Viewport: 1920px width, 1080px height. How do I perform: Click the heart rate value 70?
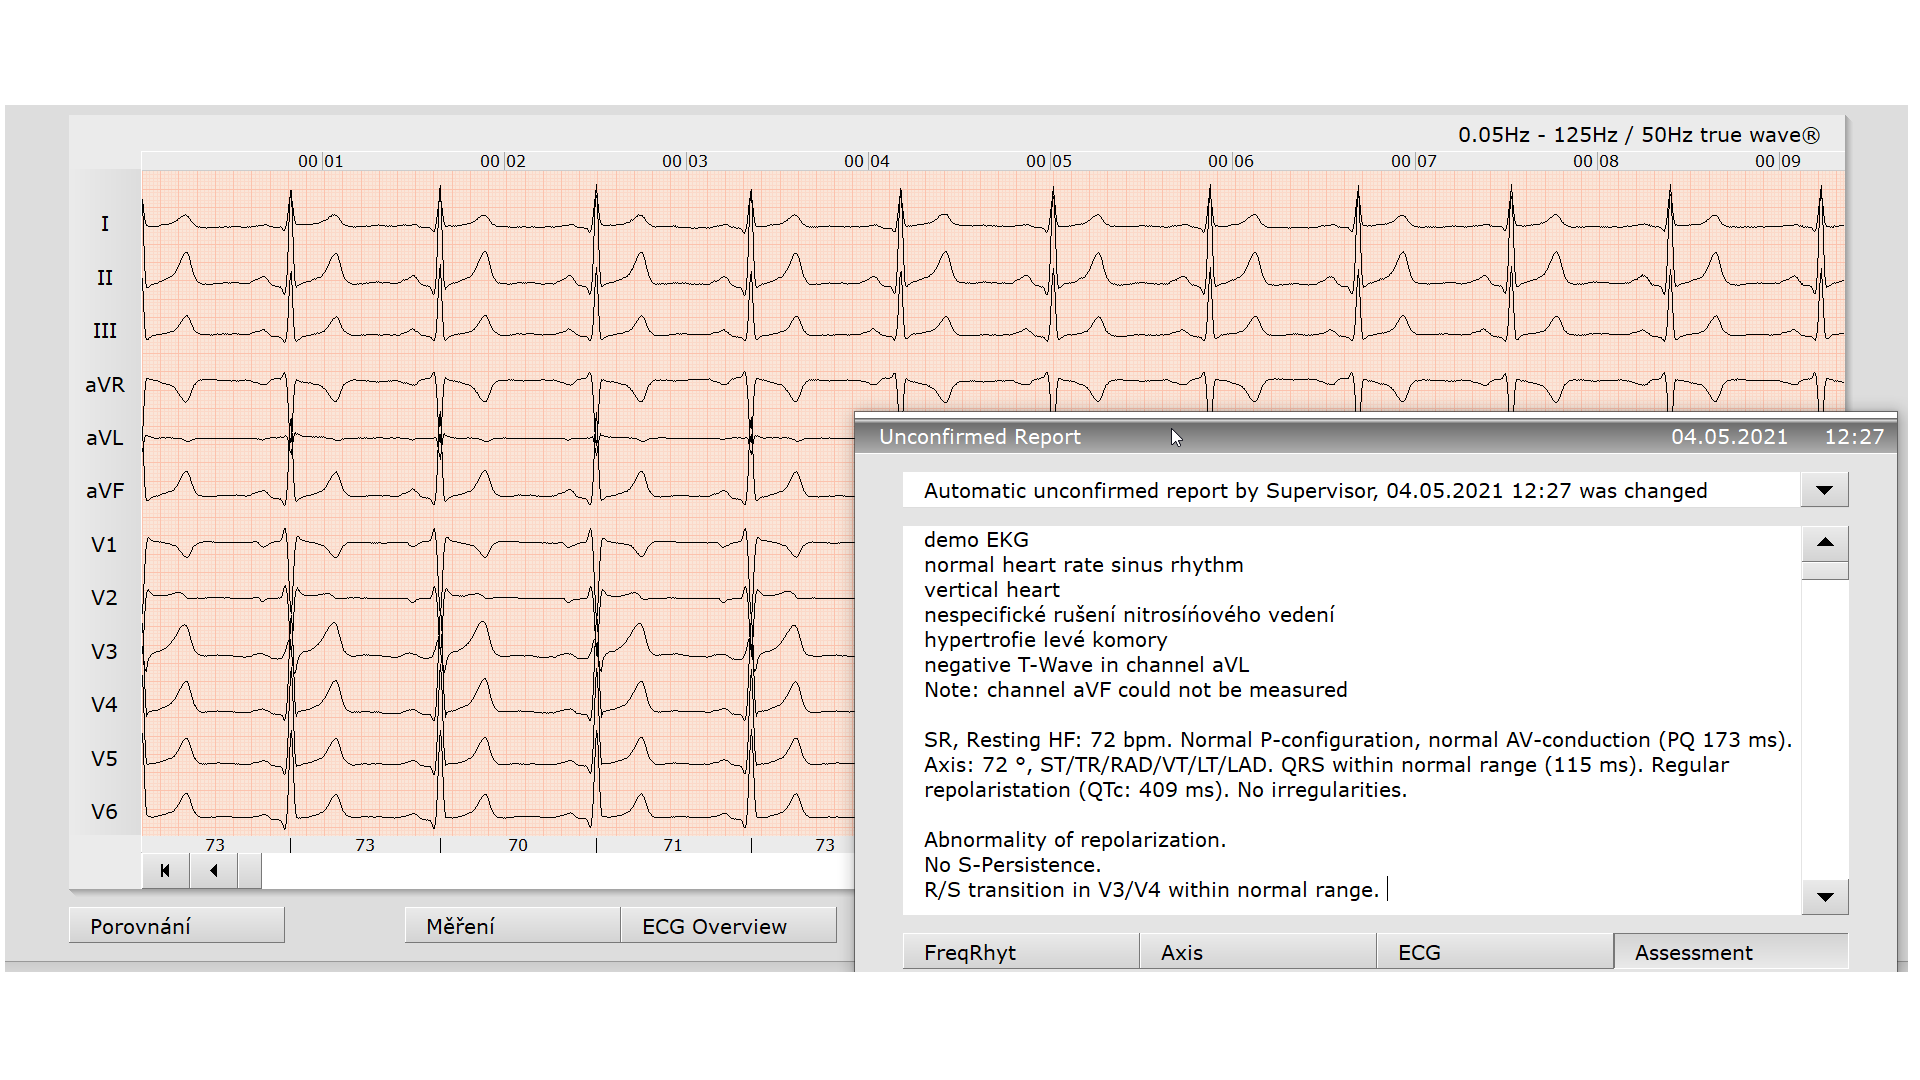(x=518, y=845)
